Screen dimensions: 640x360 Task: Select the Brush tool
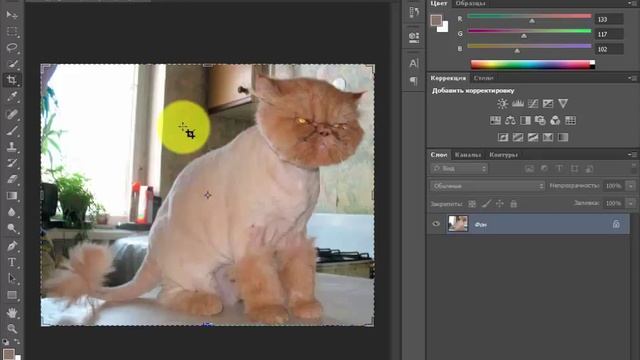(x=12, y=130)
